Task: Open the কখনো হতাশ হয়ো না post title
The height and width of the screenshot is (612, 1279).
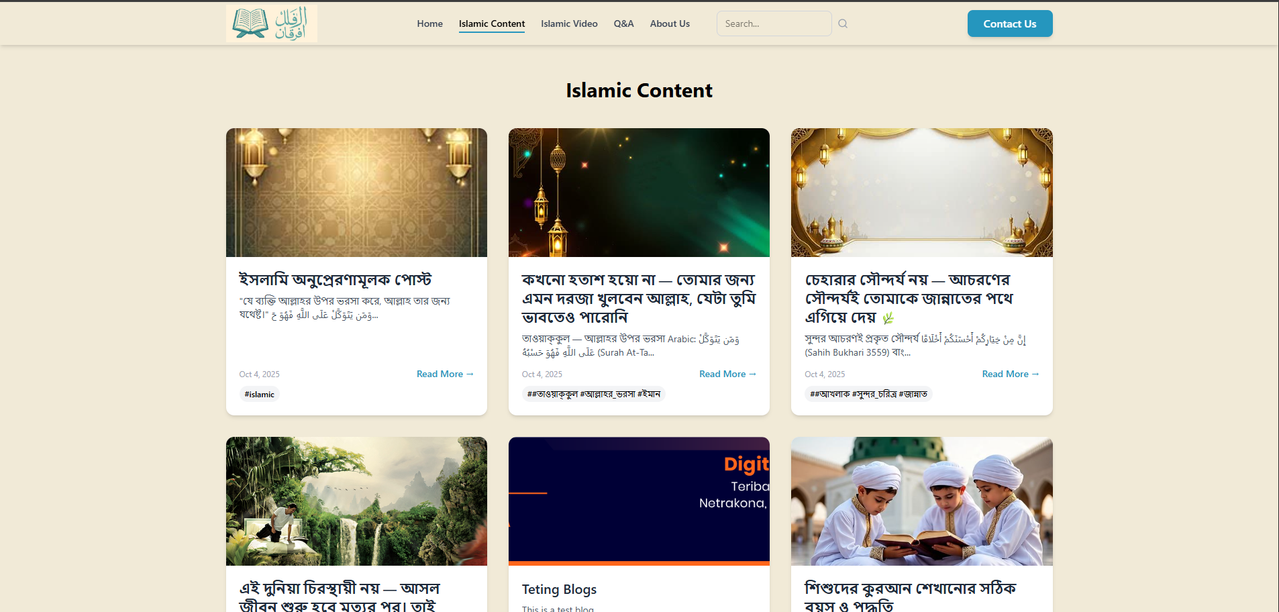Action: point(639,298)
